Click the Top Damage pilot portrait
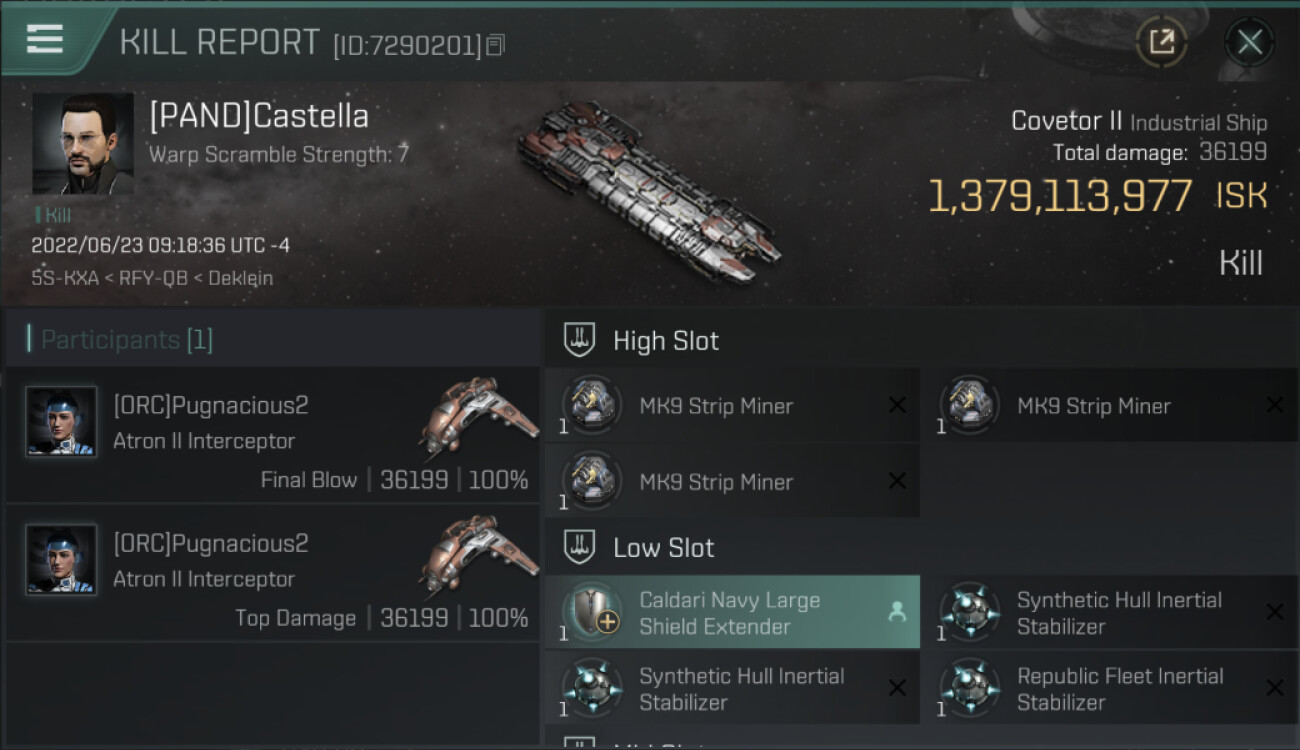The image size is (1300, 750). point(62,560)
